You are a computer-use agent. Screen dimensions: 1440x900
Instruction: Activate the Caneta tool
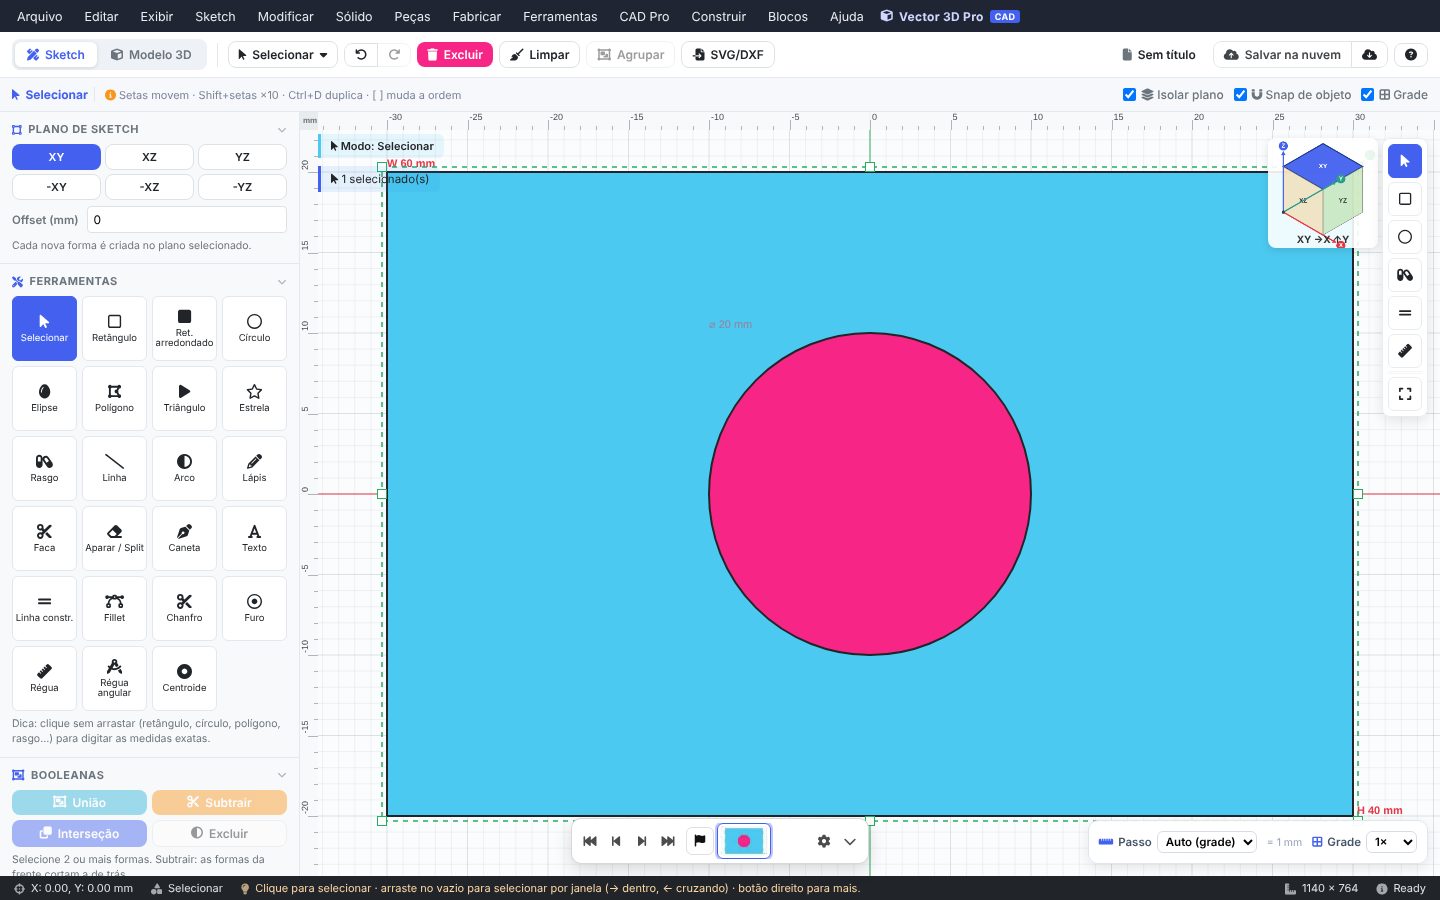[x=184, y=538]
